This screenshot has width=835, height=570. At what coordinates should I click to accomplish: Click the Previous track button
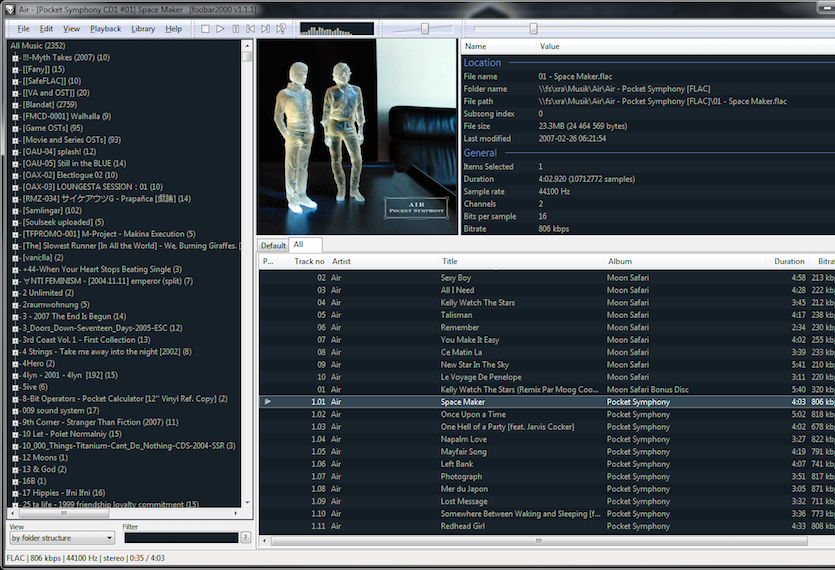250,29
